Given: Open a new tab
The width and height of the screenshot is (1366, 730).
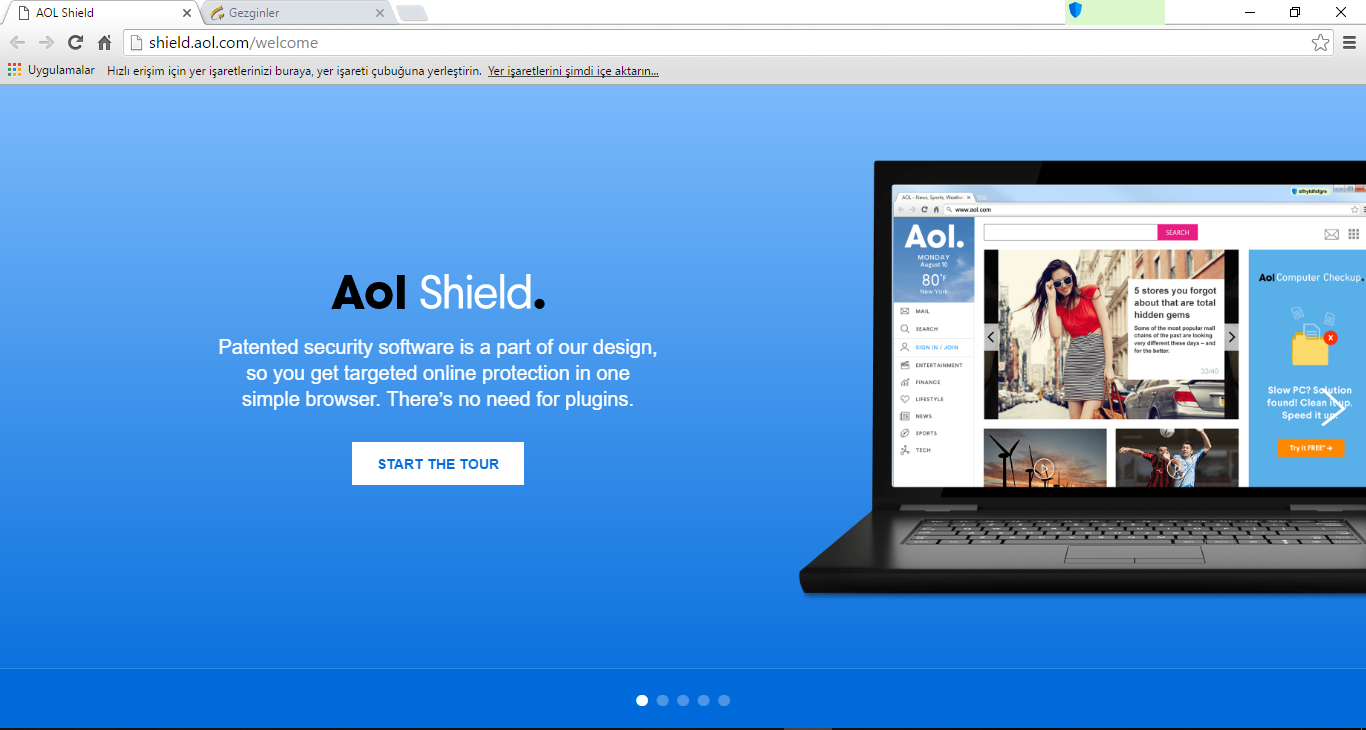Looking at the screenshot, I should (412, 13).
